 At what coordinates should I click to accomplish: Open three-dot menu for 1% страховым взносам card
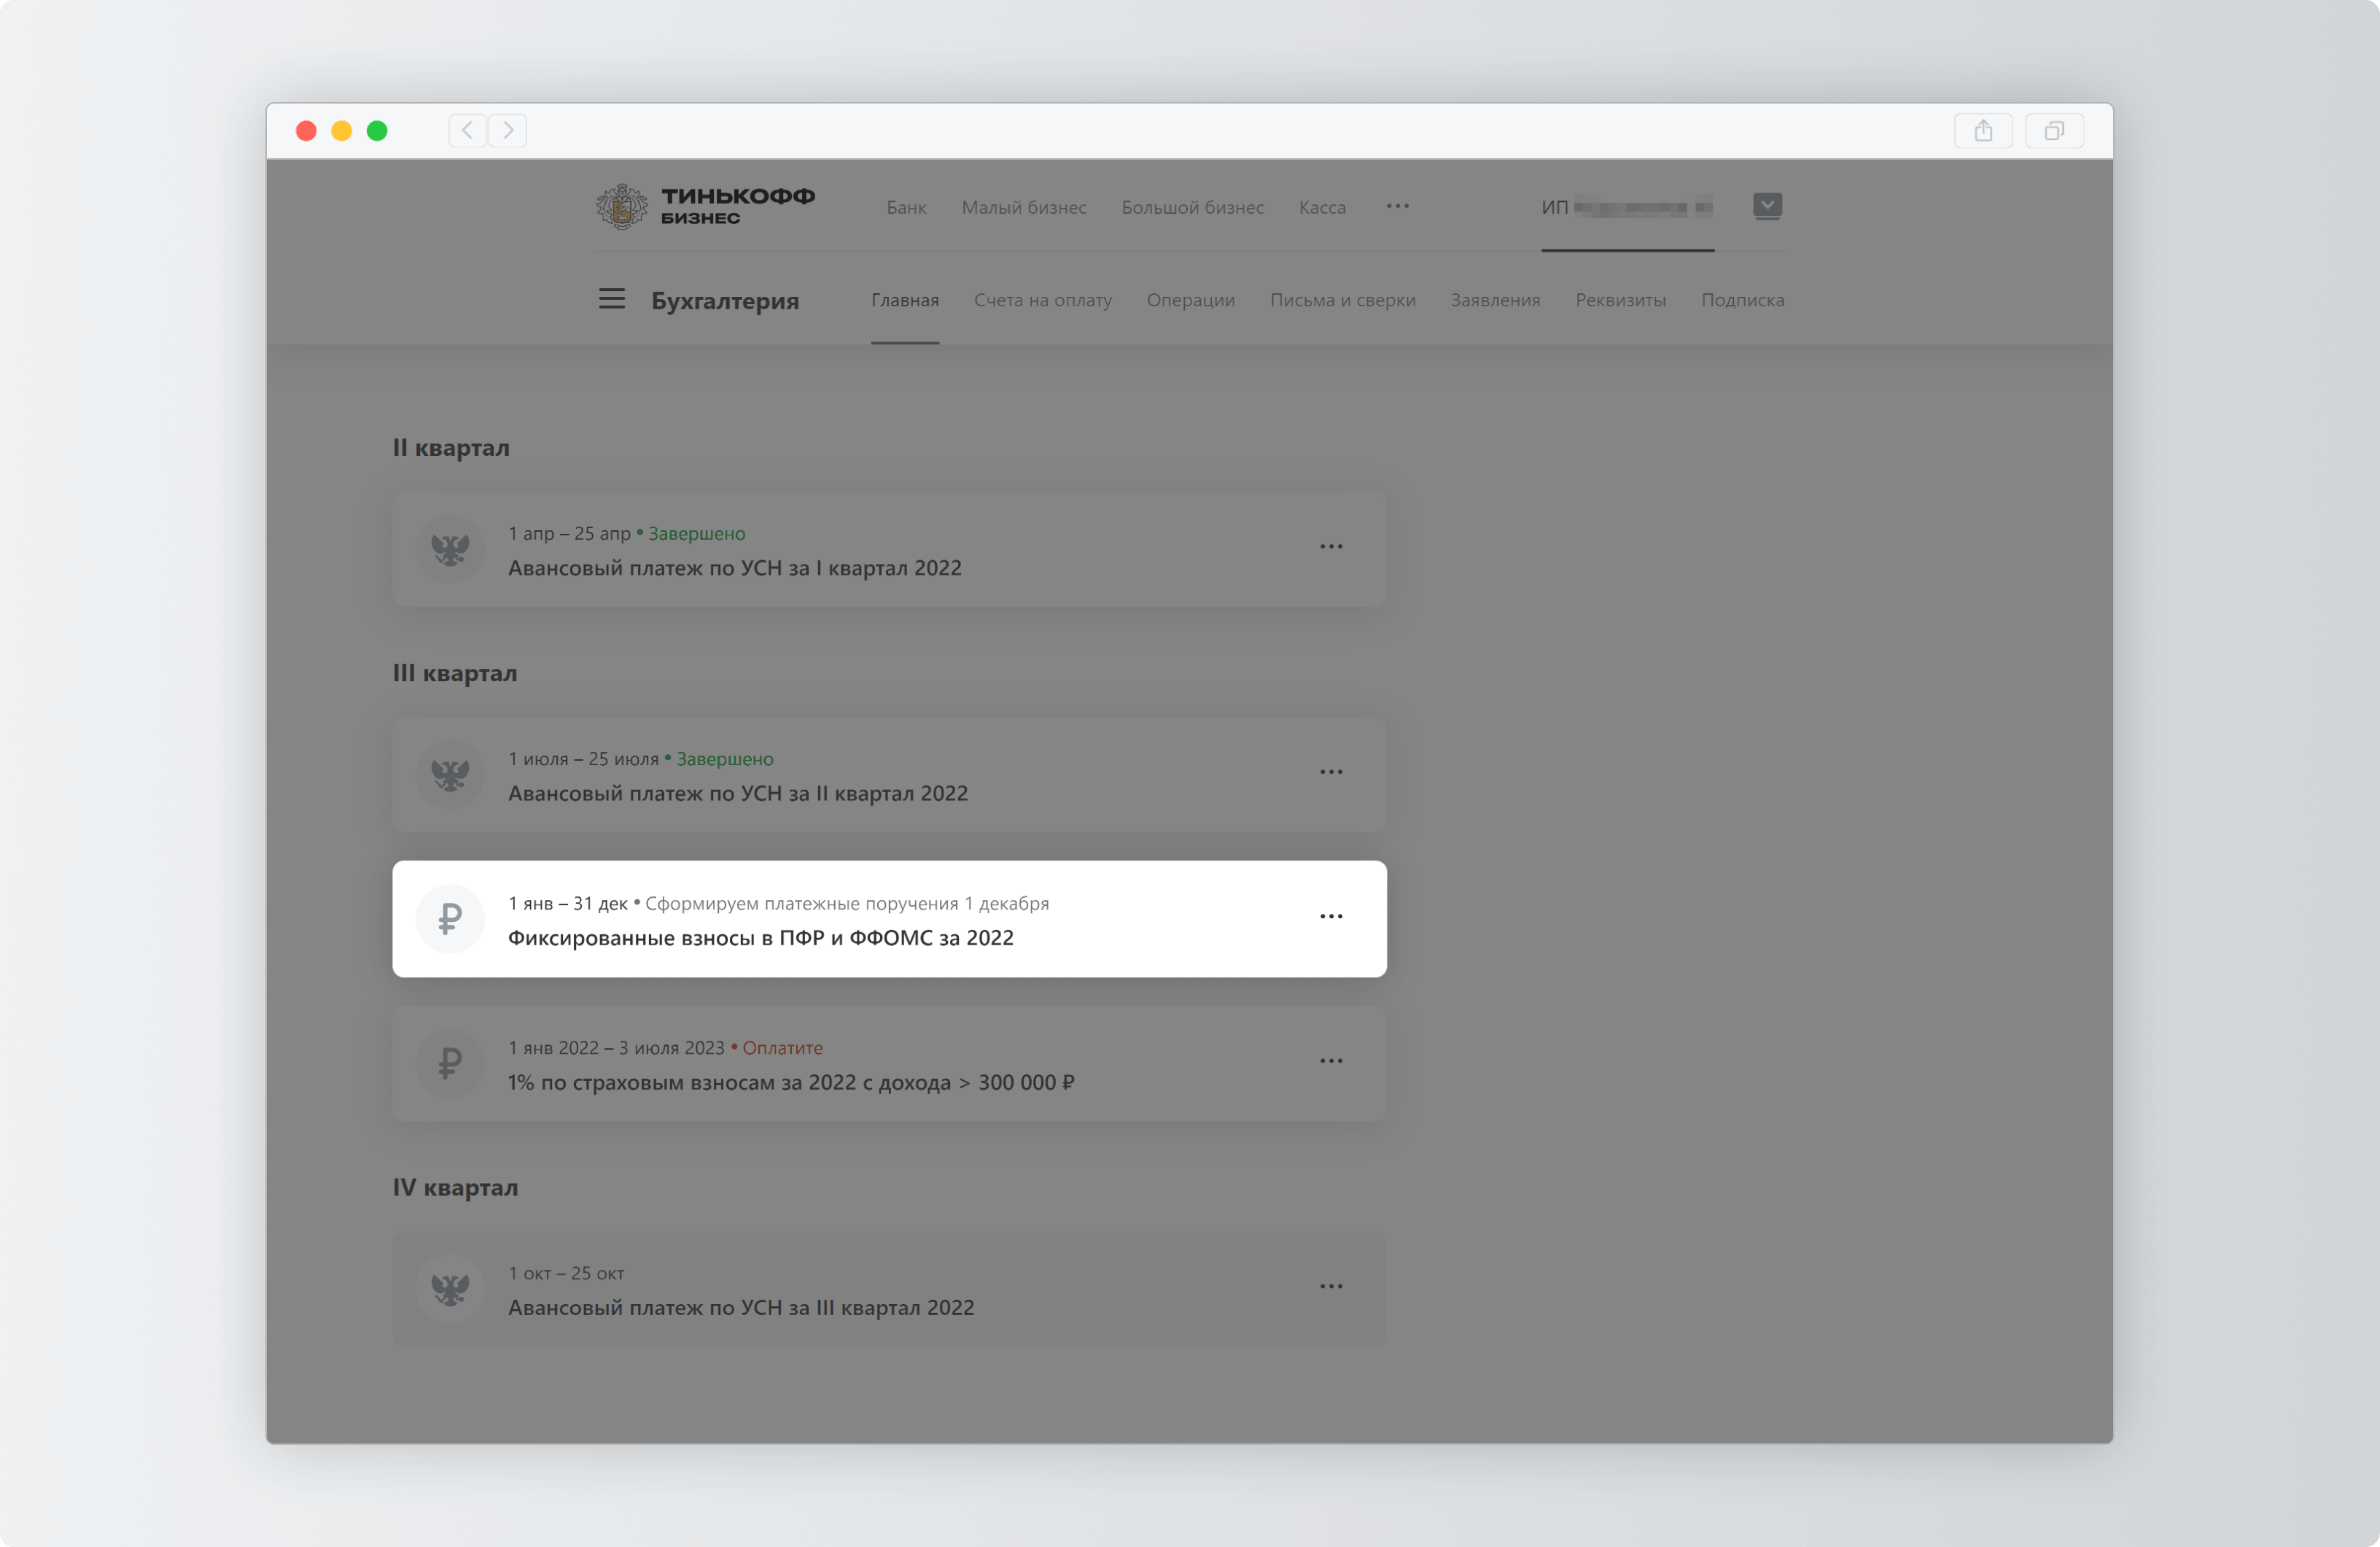pyautogui.click(x=1330, y=1061)
